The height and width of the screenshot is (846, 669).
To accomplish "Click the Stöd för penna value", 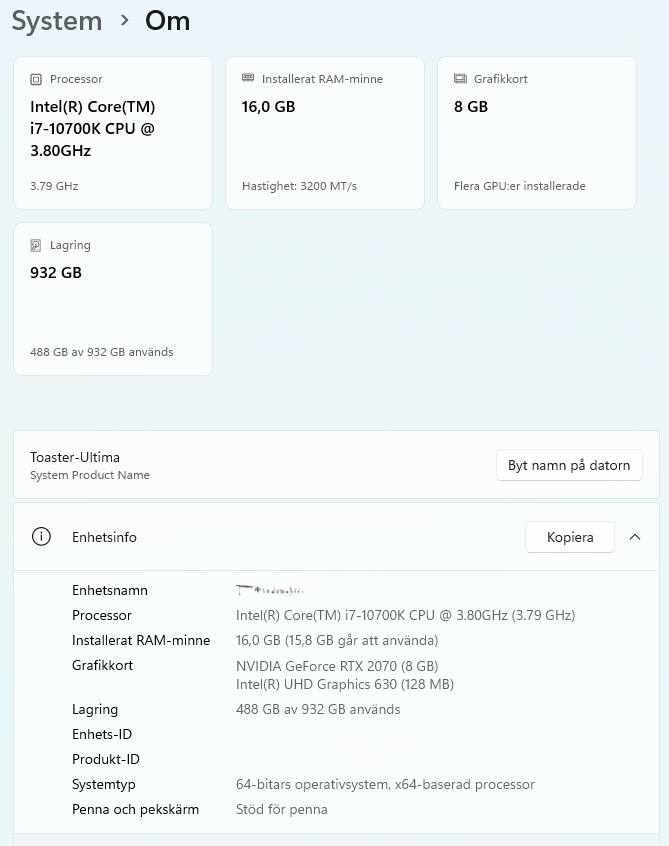I will (x=282, y=809).
